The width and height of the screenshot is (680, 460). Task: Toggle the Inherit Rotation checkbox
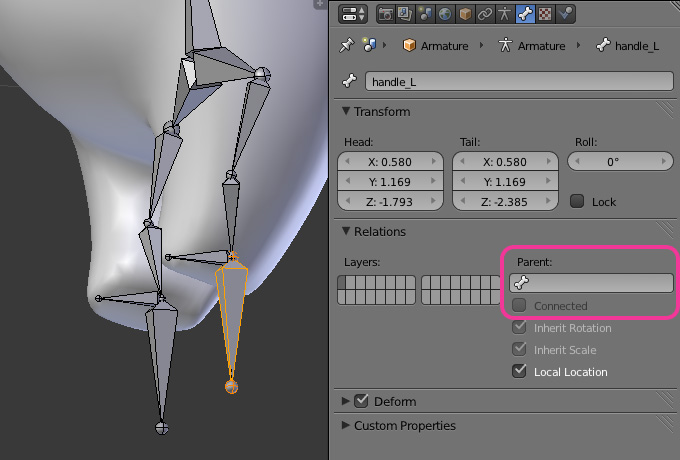519,327
